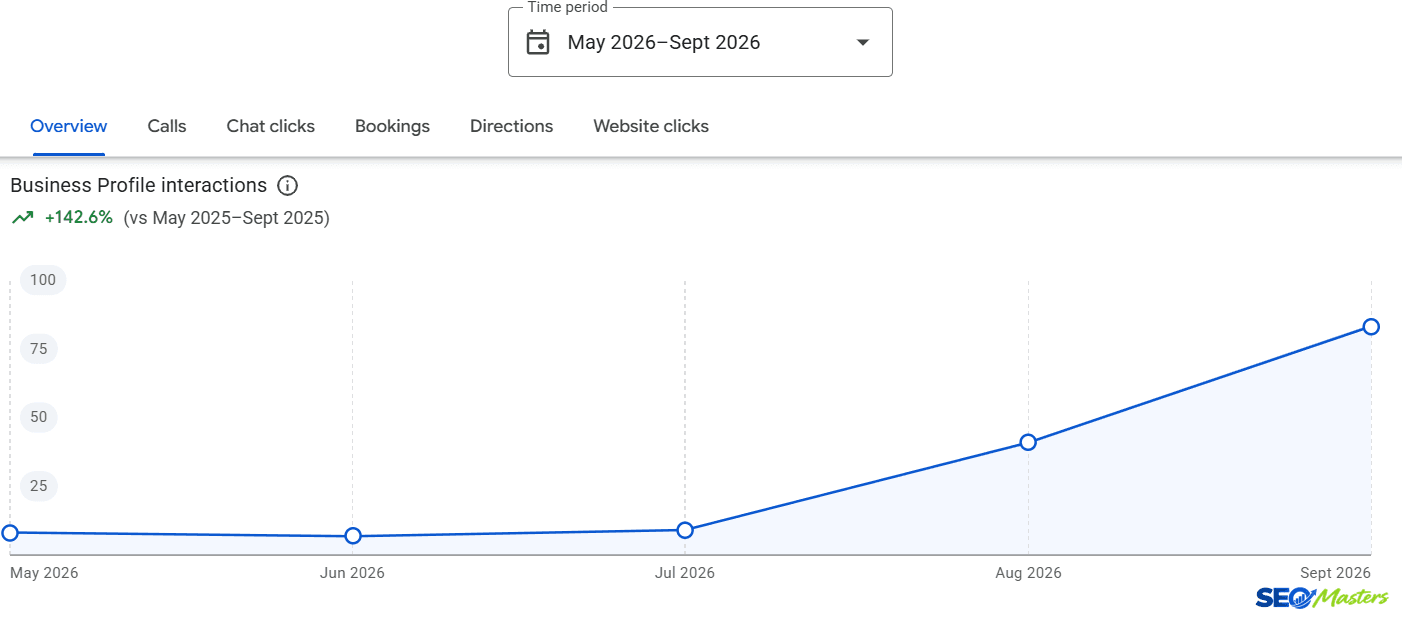This screenshot has width=1402, height=620.
Task: Click the Sept 2026 data point on chart
Action: pyautogui.click(x=1371, y=327)
